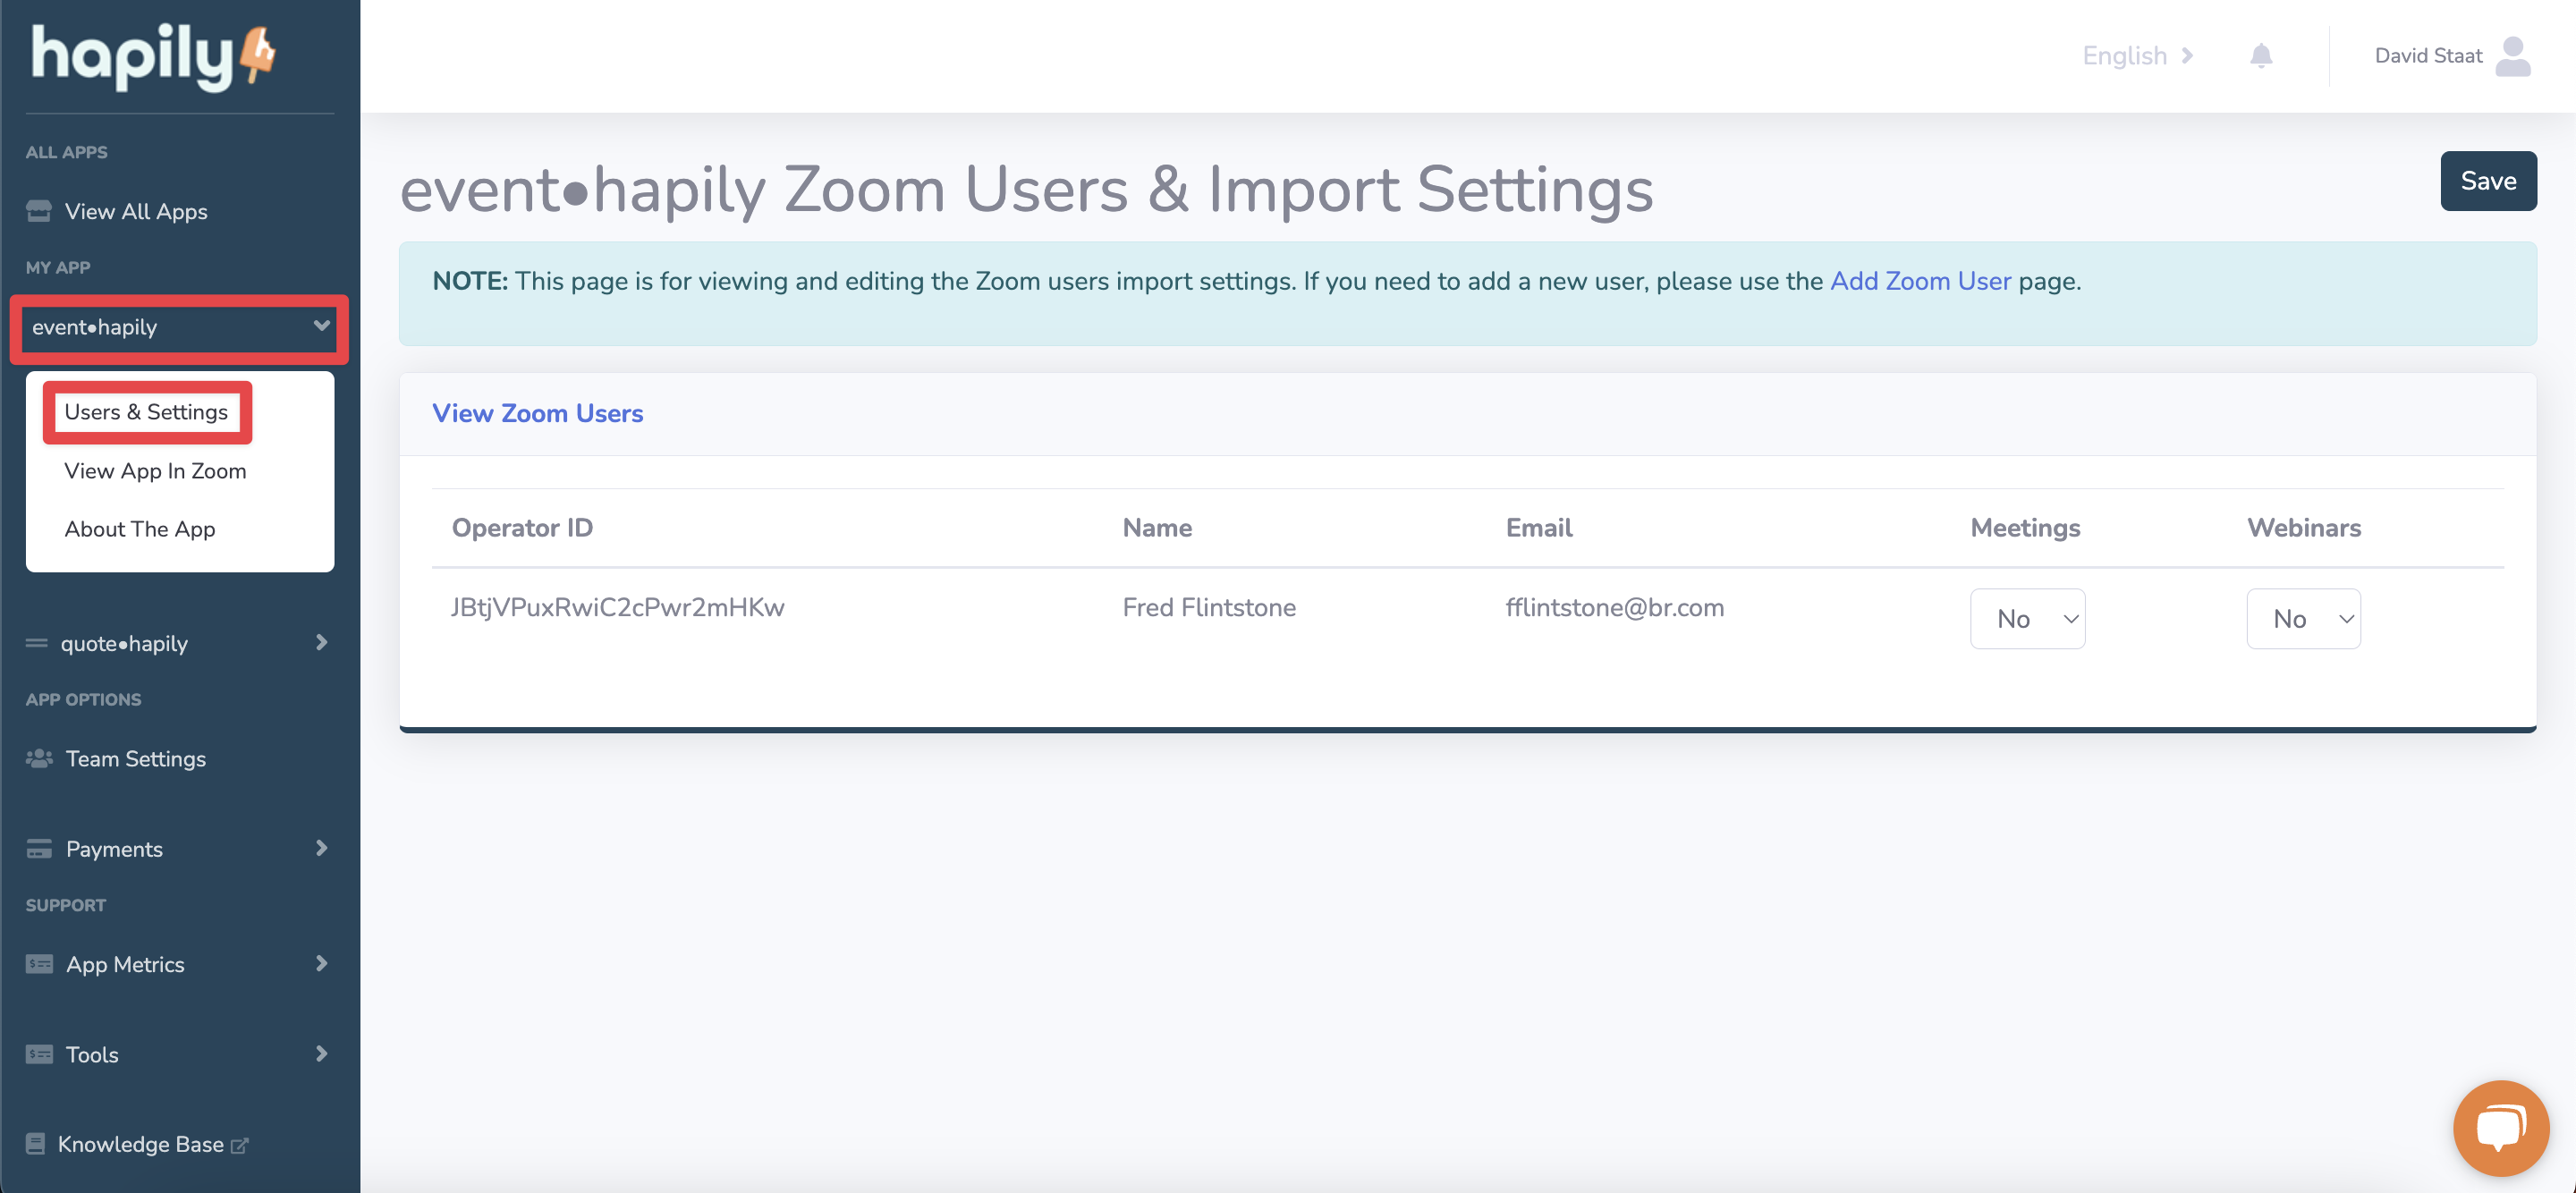Click the Payments card icon
This screenshot has height=1193, width=2576.
tap(39, 849)
